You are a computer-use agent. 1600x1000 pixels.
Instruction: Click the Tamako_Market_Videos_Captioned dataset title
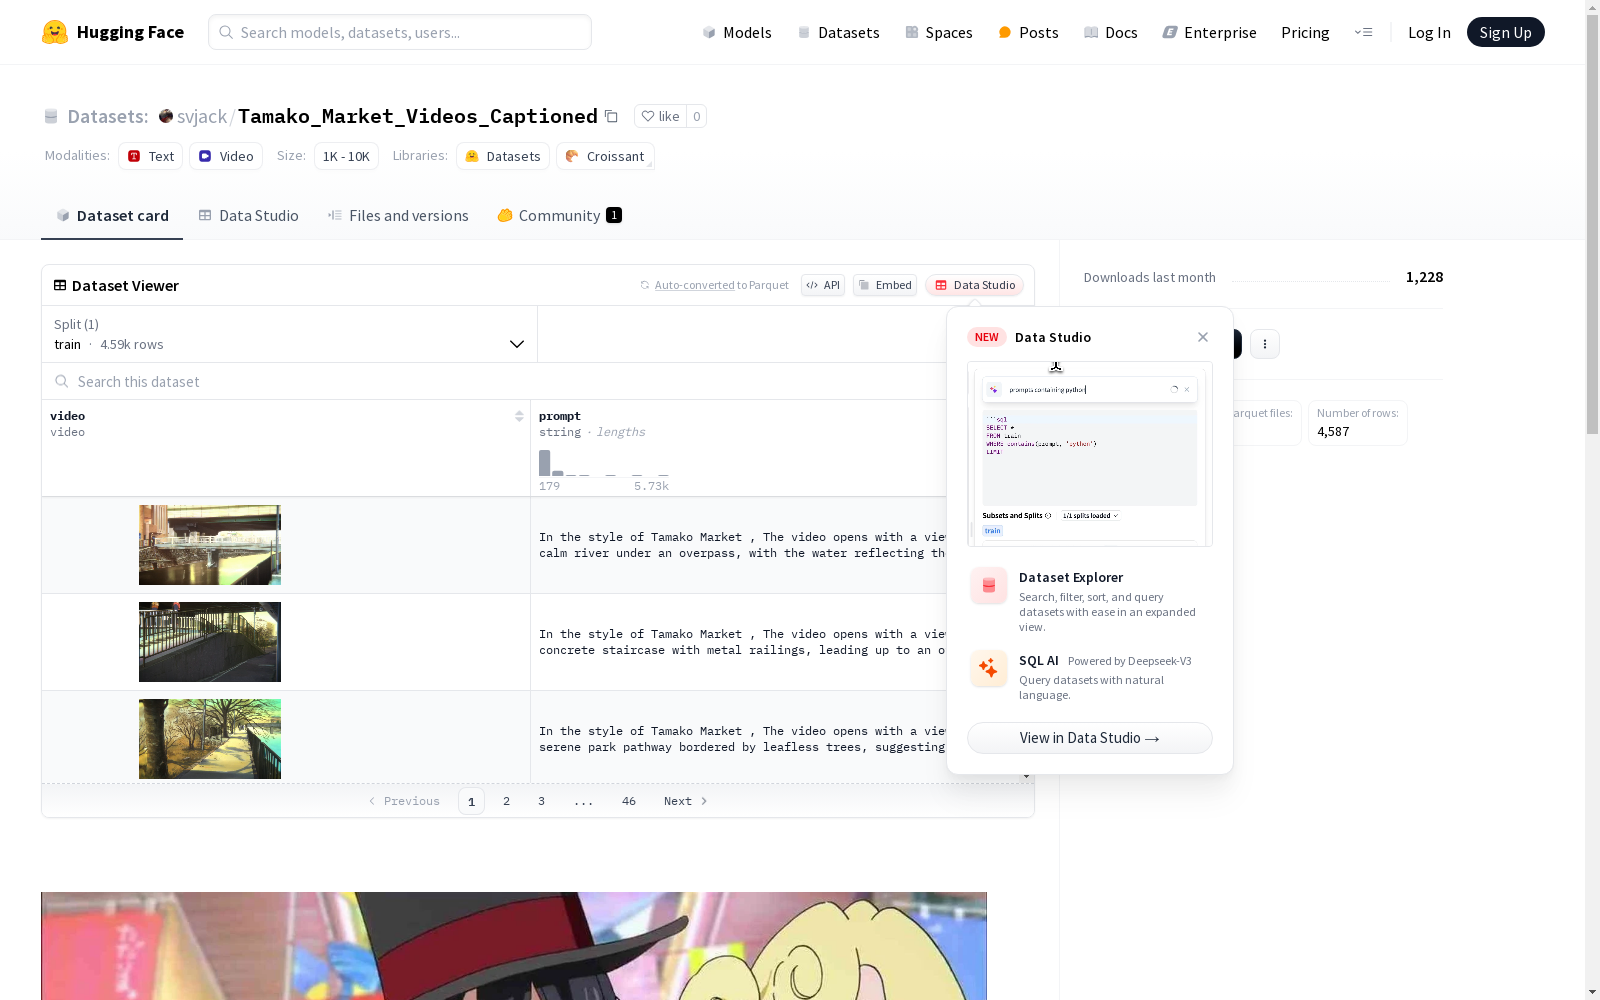point(418,116)
